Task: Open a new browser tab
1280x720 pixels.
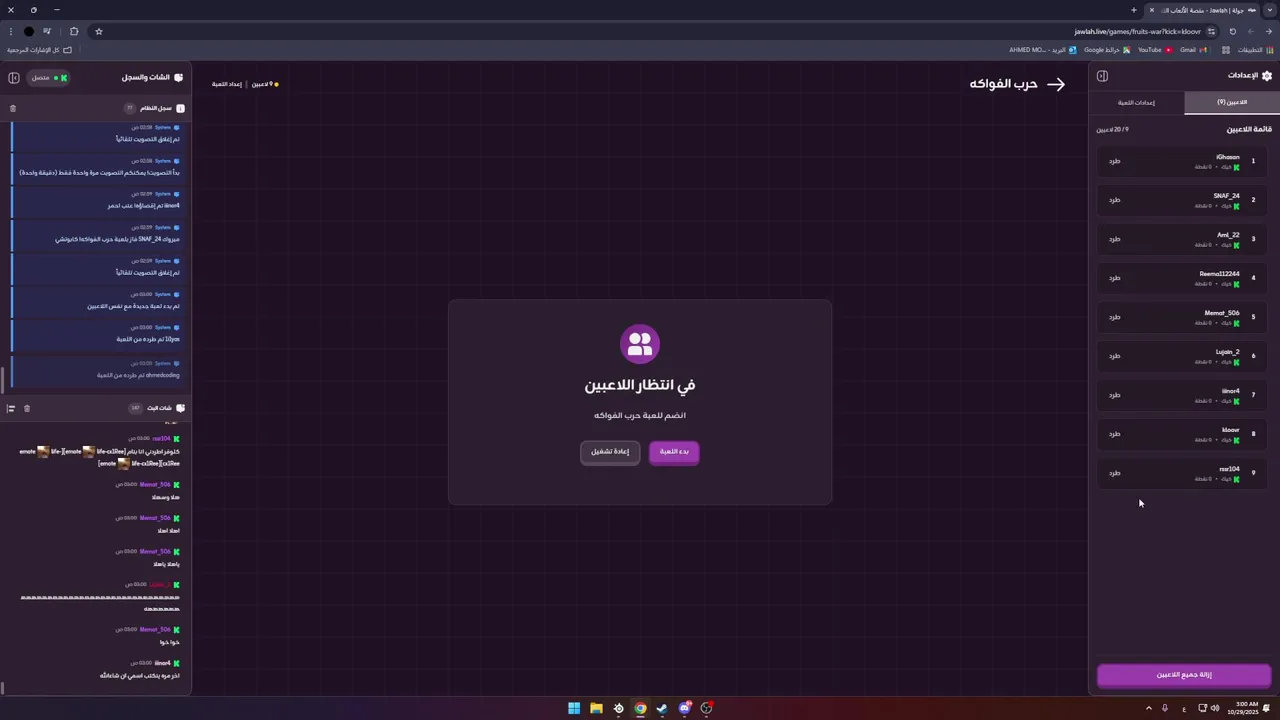Action: point(1134,10)
